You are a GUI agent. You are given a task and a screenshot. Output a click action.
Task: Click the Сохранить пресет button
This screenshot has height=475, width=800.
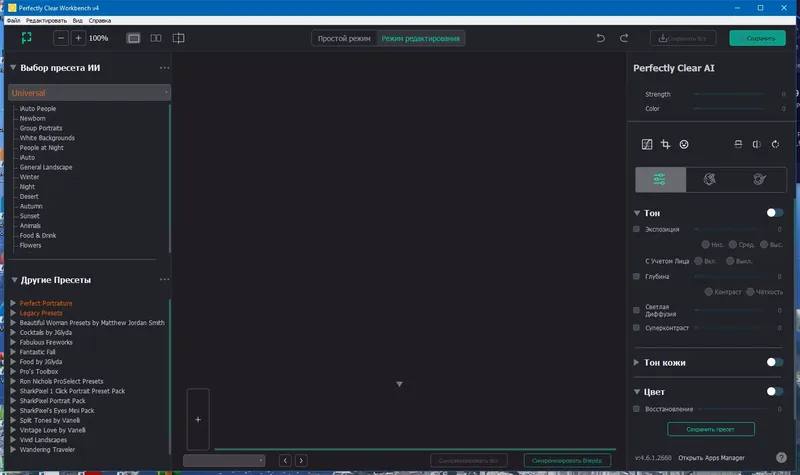click(711, 429)
